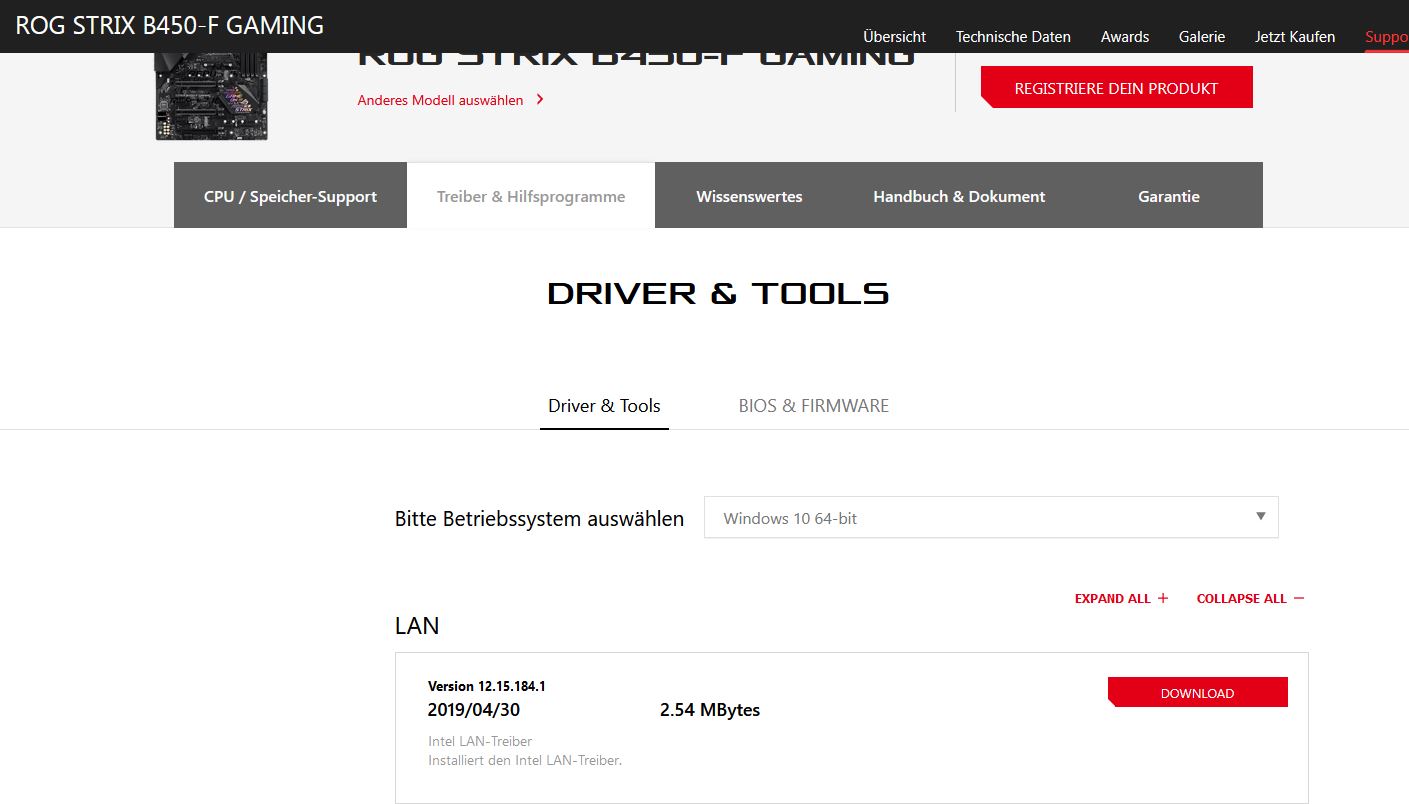Click the Intel LAN-Treiber description
This screenshot has height=804, width=1409.
480,741
